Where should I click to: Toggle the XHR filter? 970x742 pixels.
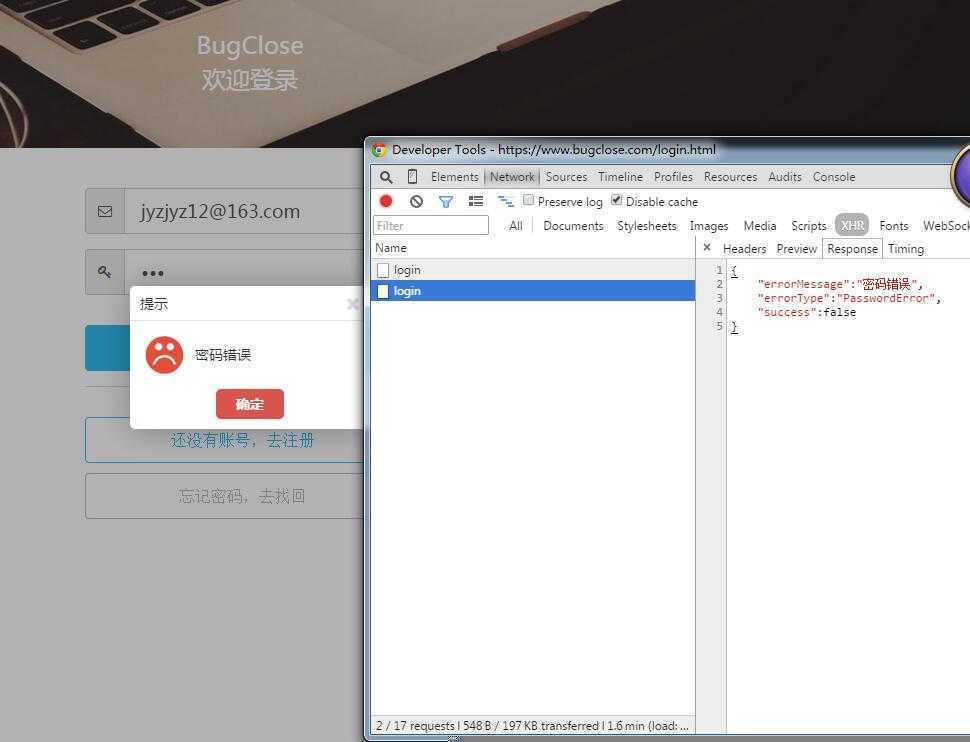click(852, 225)
